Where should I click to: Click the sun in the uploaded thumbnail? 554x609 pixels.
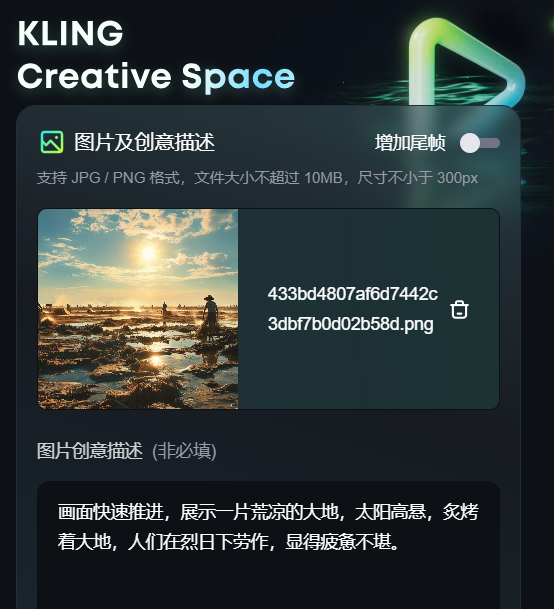pyautogui.click(x=148, y=253)
